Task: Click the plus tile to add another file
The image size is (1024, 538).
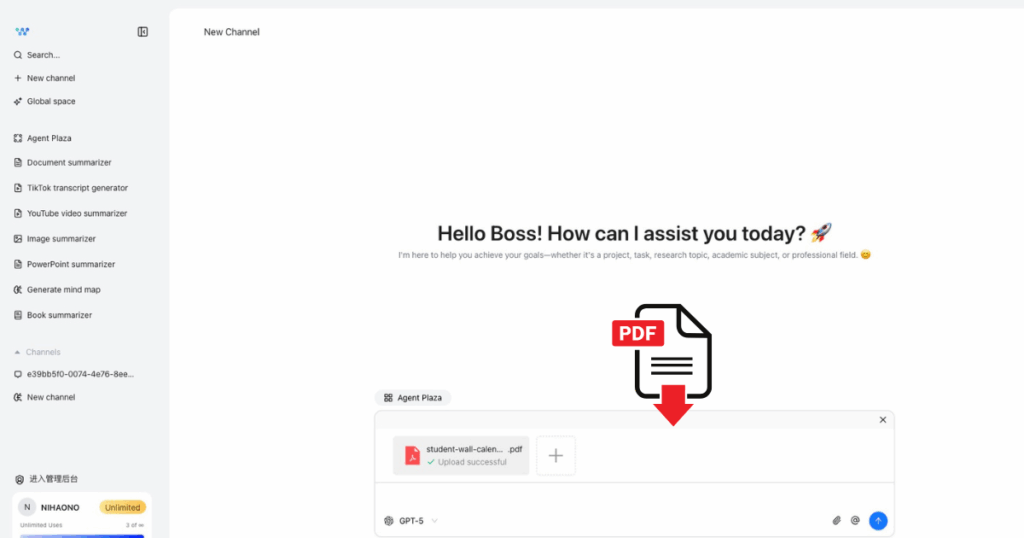Action: pyautogui.click(x=556, y=456)
